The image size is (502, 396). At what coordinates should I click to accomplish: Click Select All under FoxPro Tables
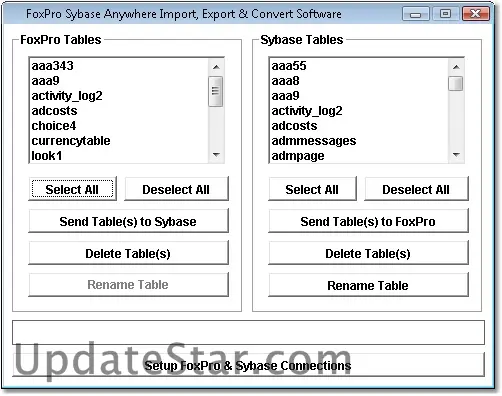click(72, 189)
